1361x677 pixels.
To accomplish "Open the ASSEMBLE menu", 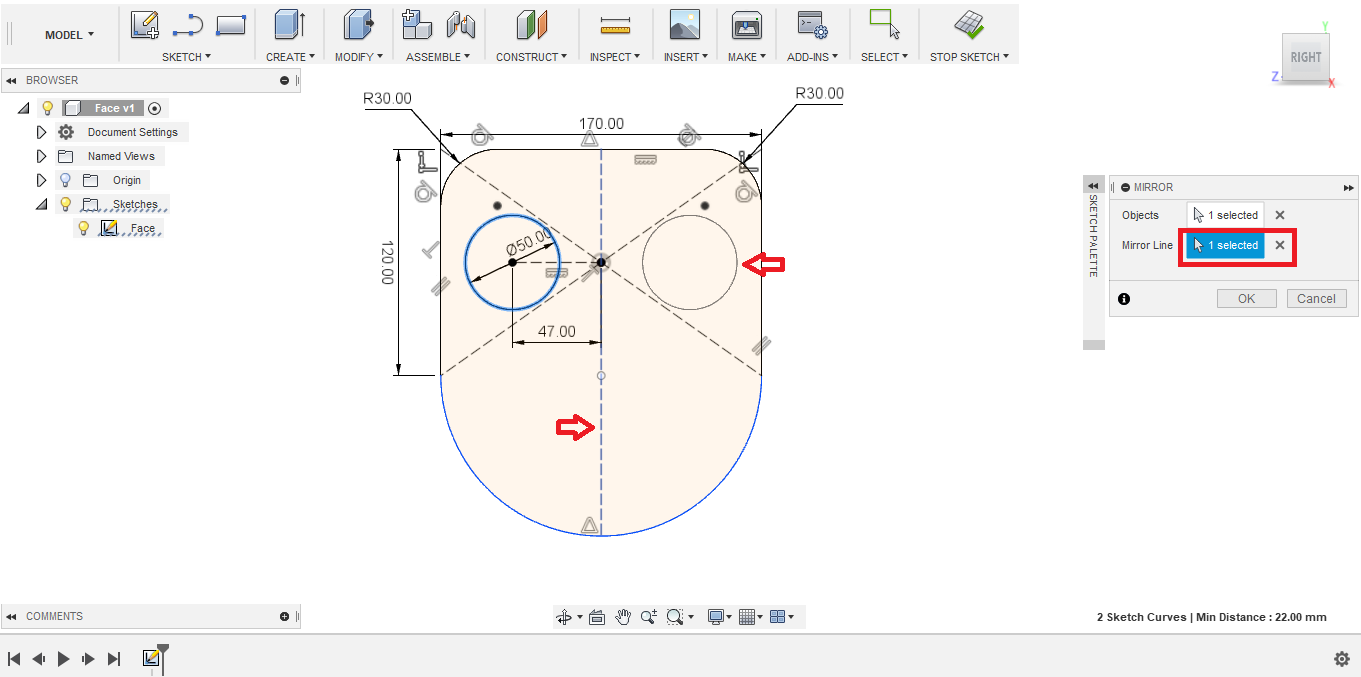I will (x=438, y=57).
